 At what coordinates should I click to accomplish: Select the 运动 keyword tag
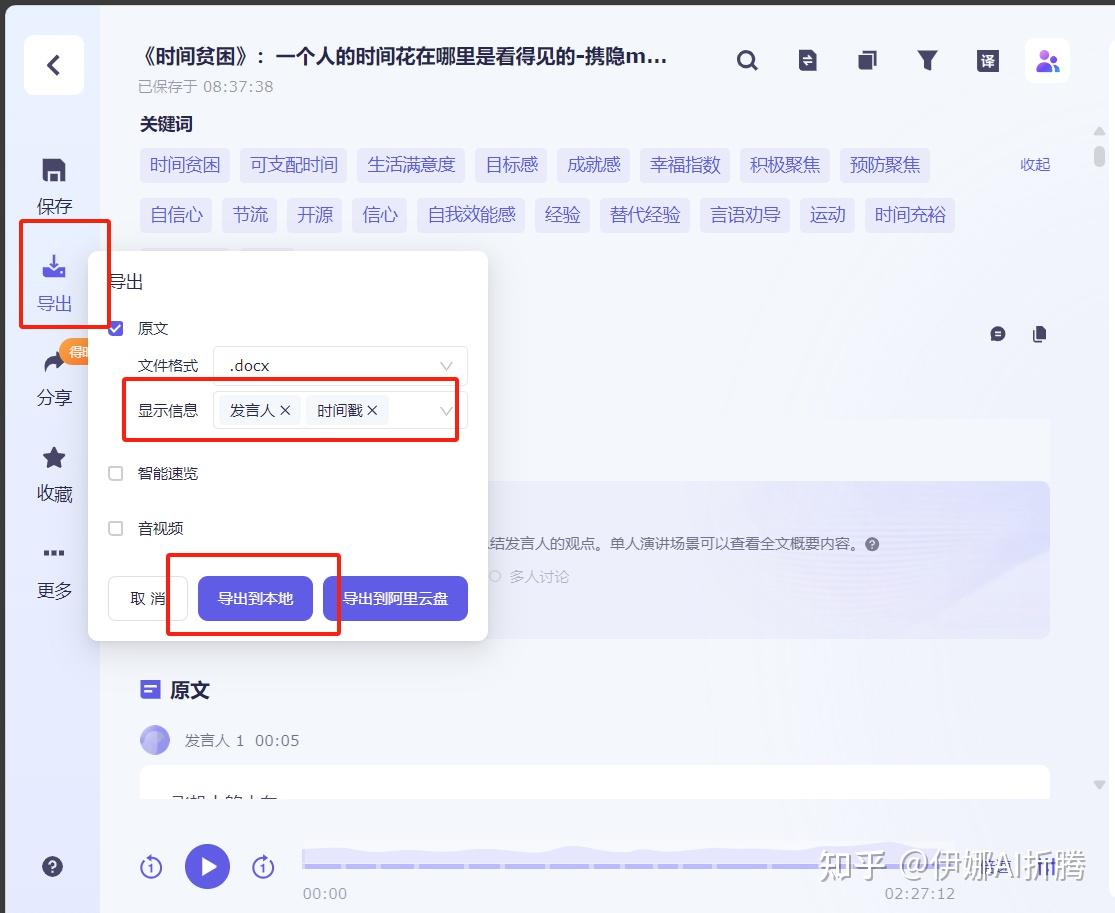(828, 215)
